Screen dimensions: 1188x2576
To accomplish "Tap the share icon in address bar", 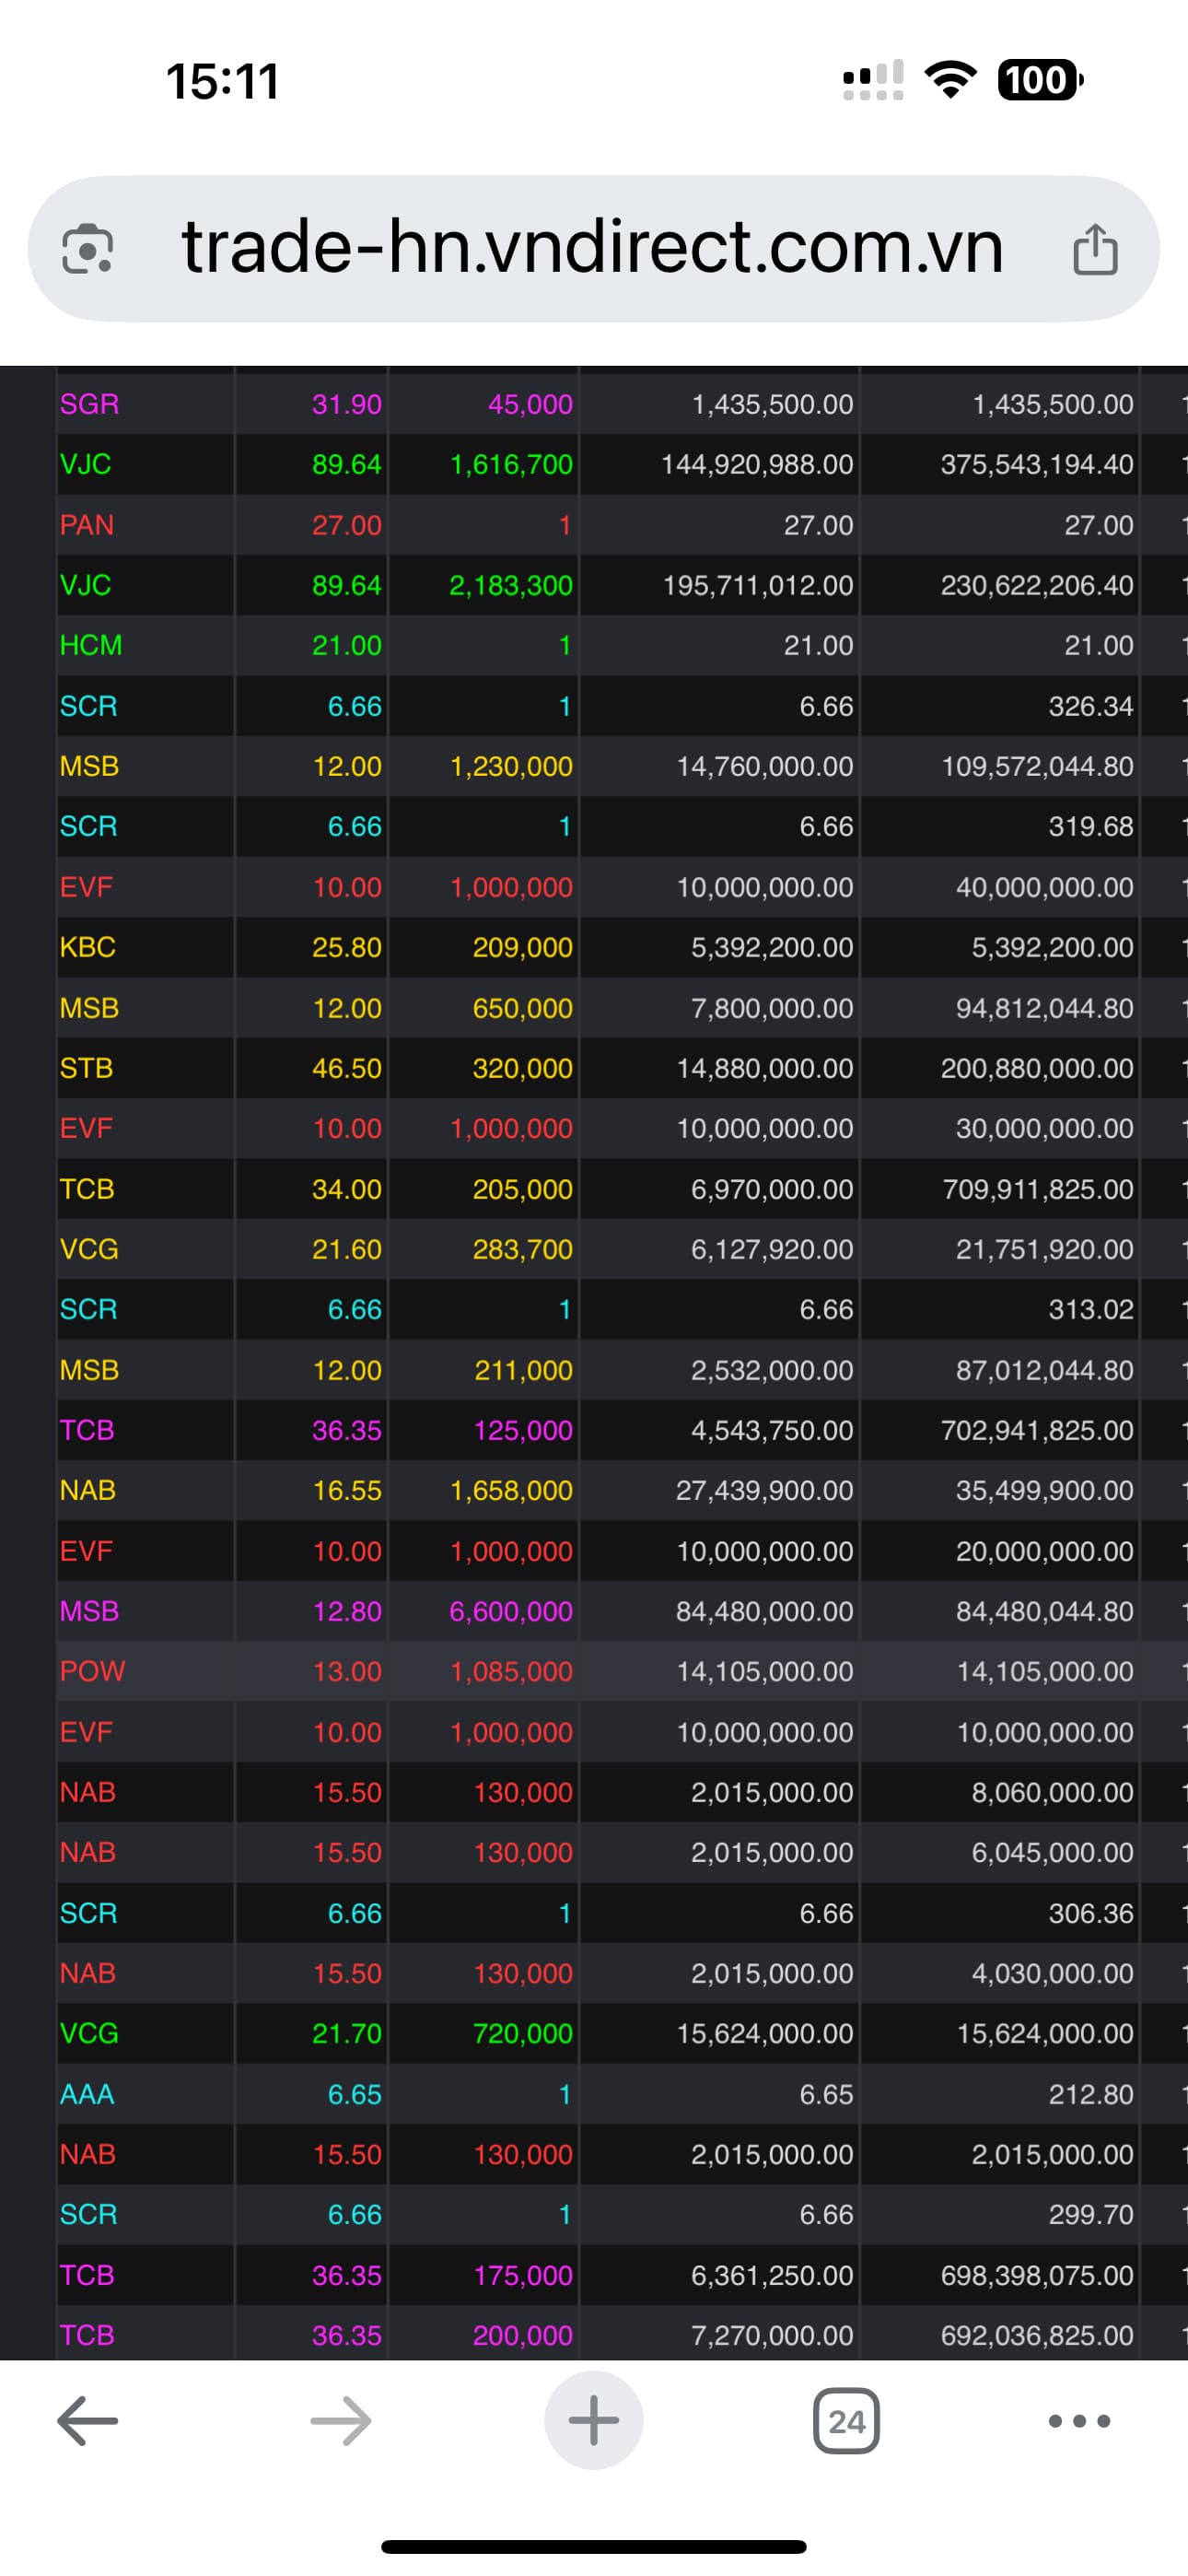I will click(1095, 249).
